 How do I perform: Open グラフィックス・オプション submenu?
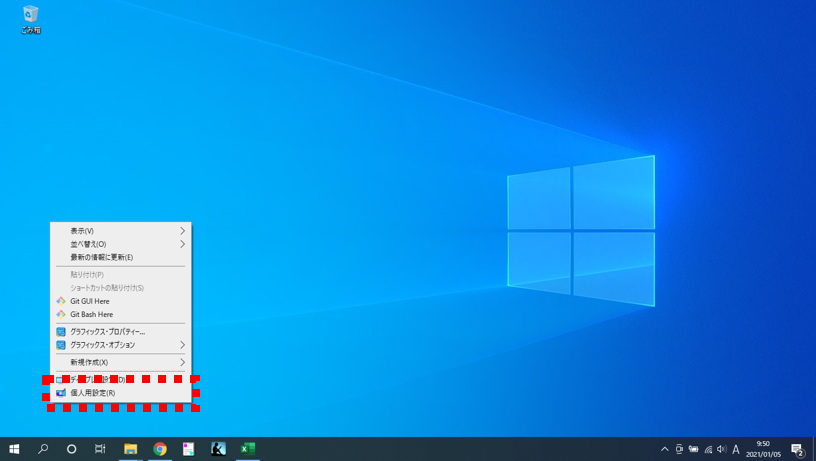pyautogui.click(x=121, y=345)
